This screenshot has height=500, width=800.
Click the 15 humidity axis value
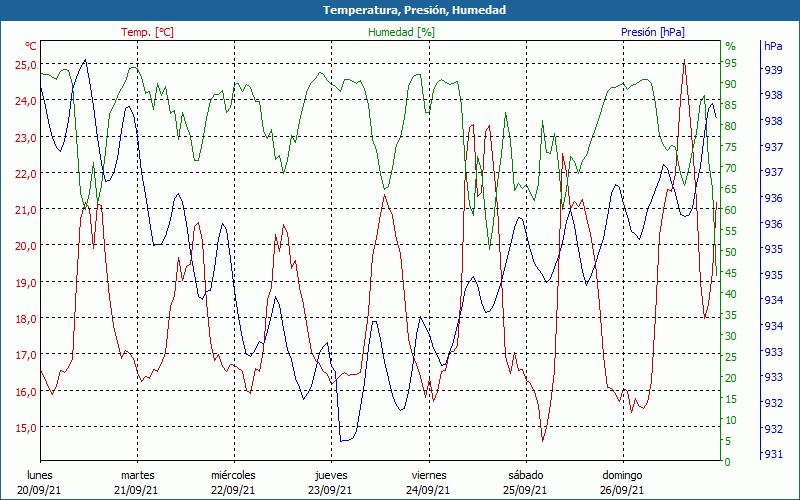[731, 399]
